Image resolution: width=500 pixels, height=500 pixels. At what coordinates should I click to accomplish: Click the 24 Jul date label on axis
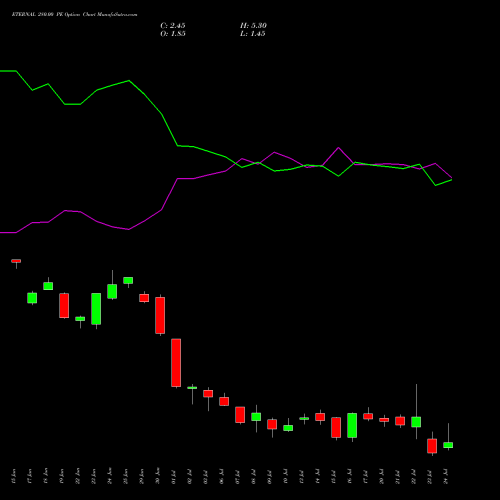445,477
